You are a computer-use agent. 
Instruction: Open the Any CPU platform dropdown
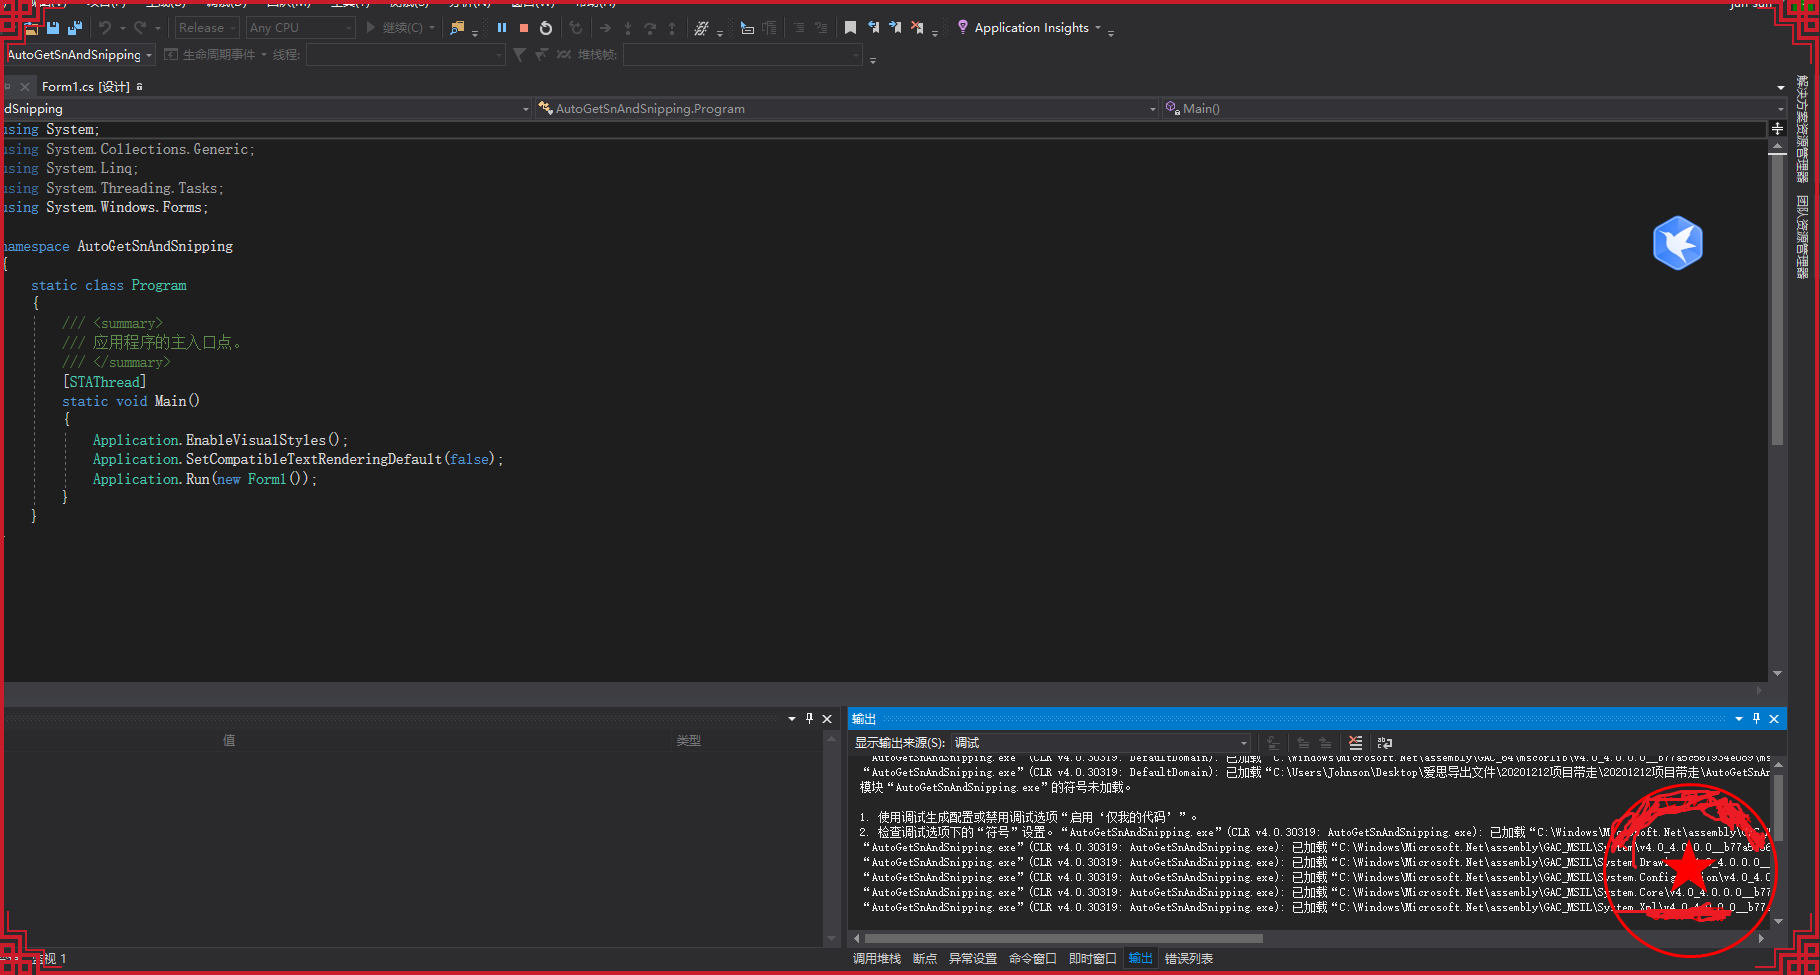point(300,28)
